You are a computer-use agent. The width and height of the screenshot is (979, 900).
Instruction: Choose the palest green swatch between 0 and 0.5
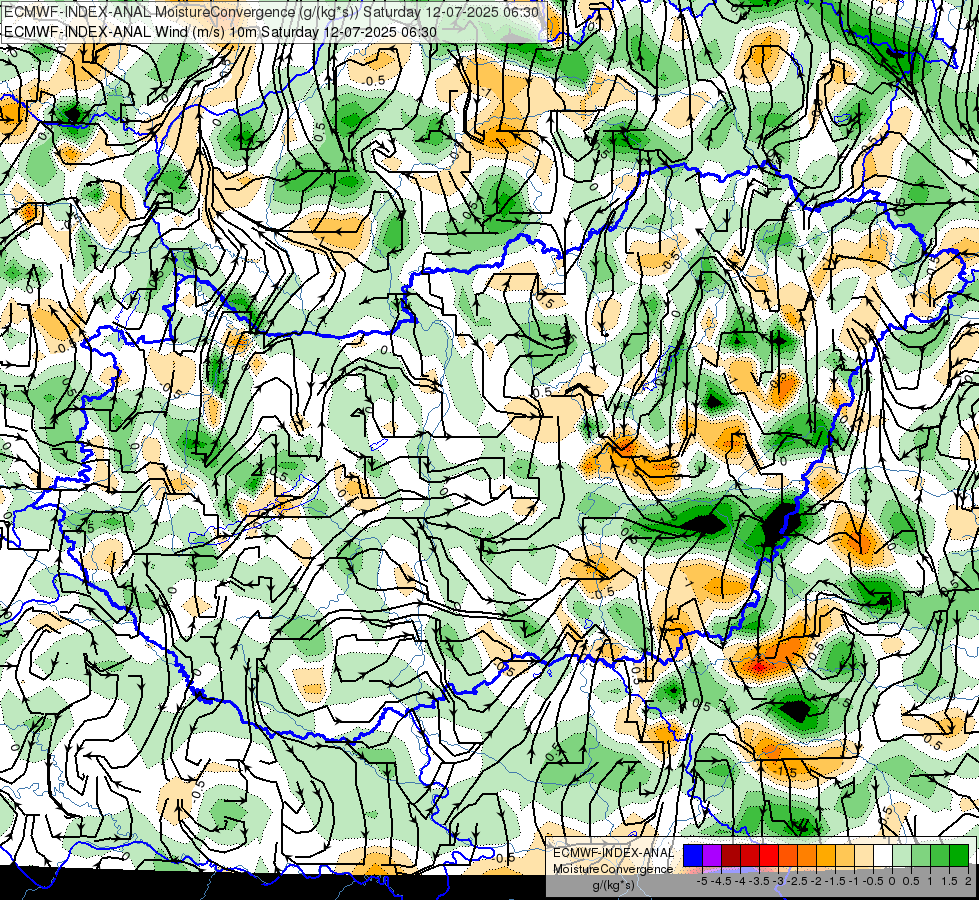902,855
